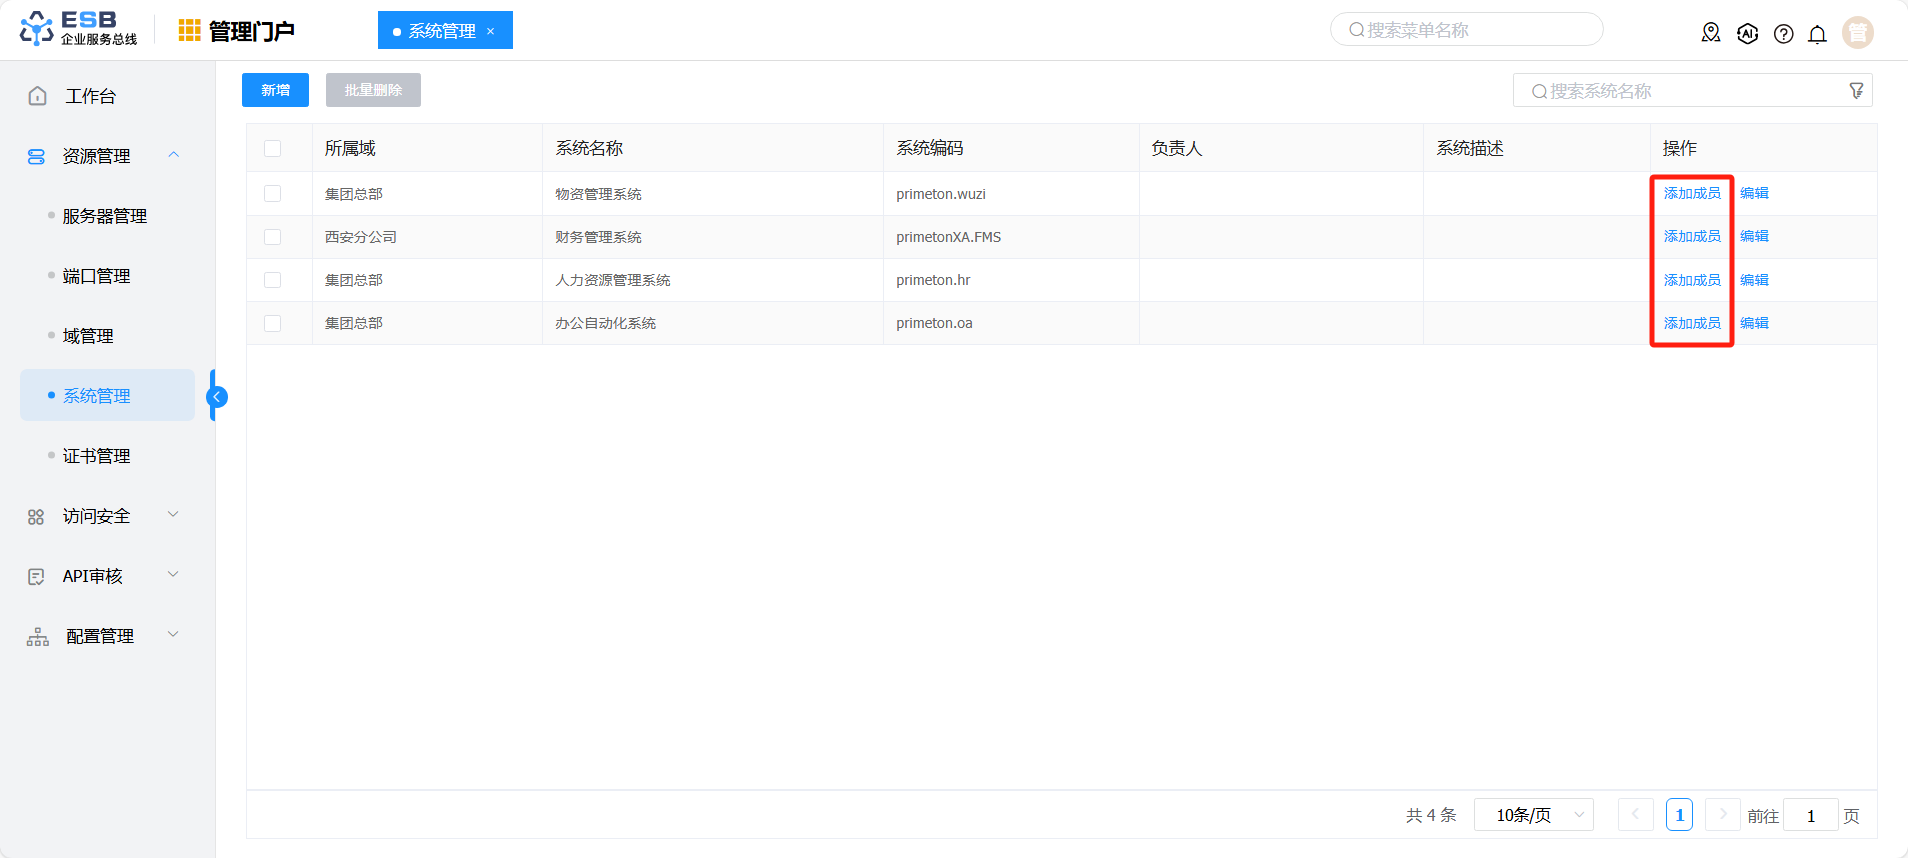Open the notification bell icon
The image size is (1908, 858).
[x=1817, y=33]
